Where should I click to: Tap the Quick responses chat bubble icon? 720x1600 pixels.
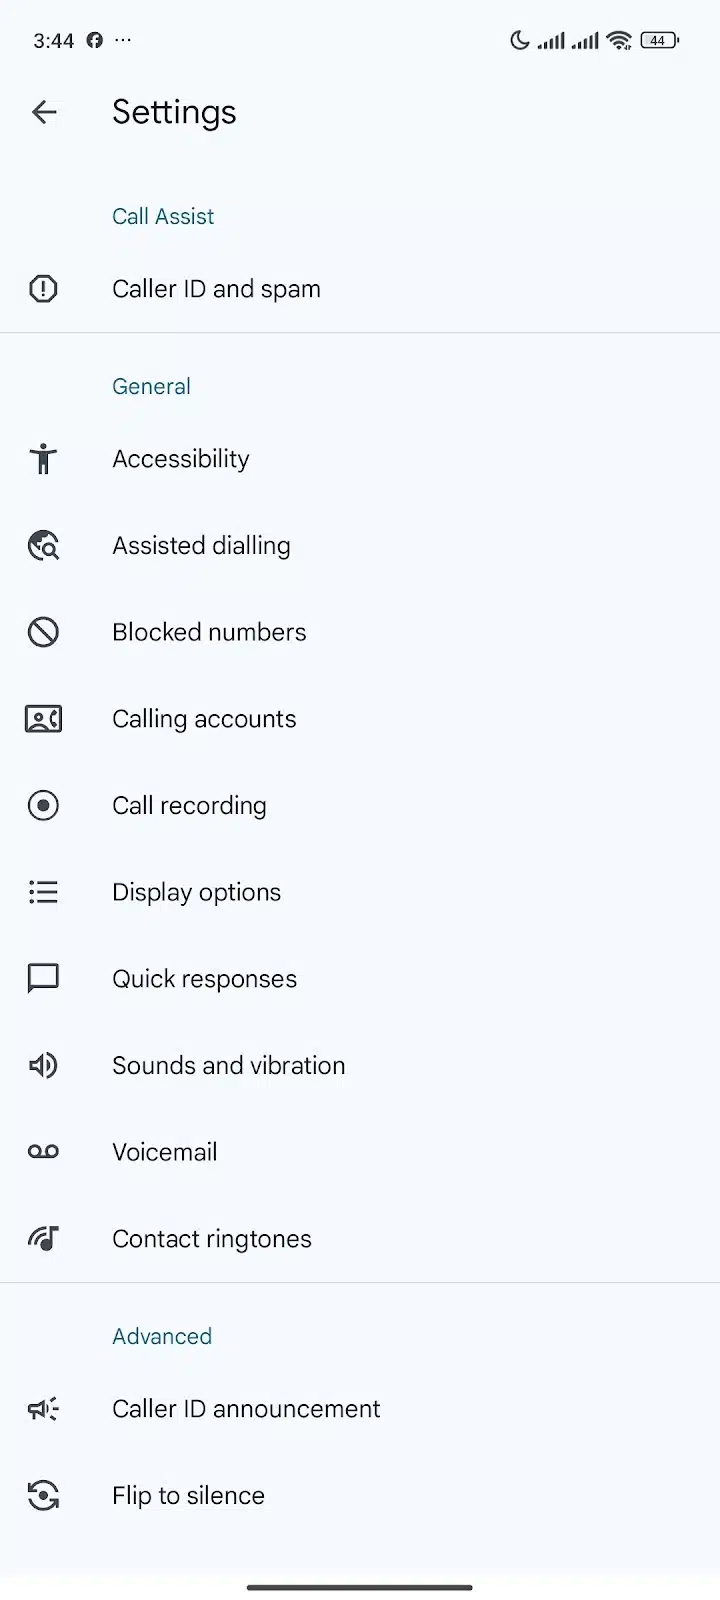point(43,979)
